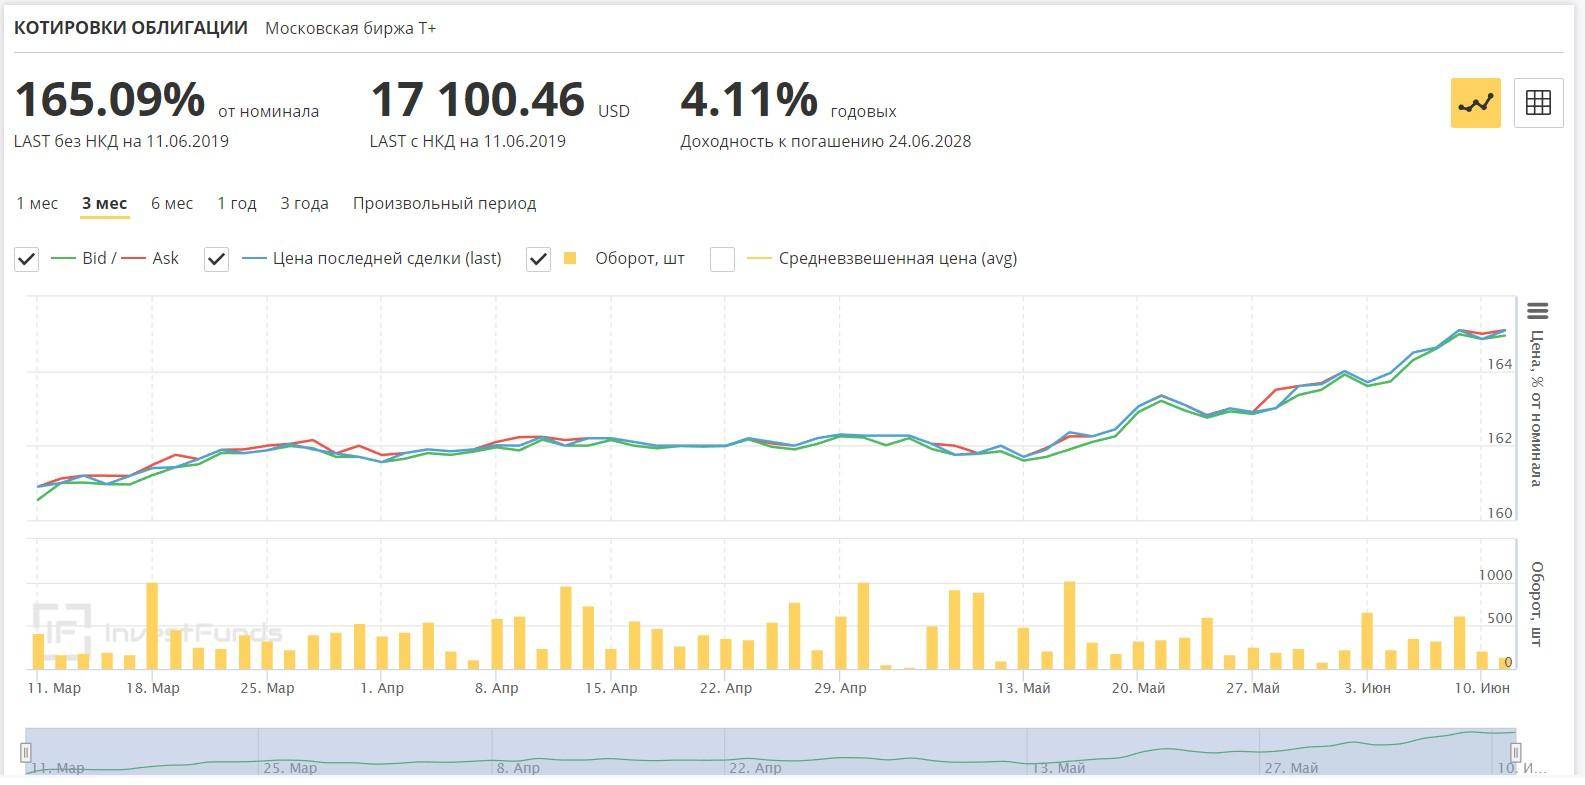Click the left range navigator handle
Screen dimensions: 1585x785
click(x=27, y=752)
